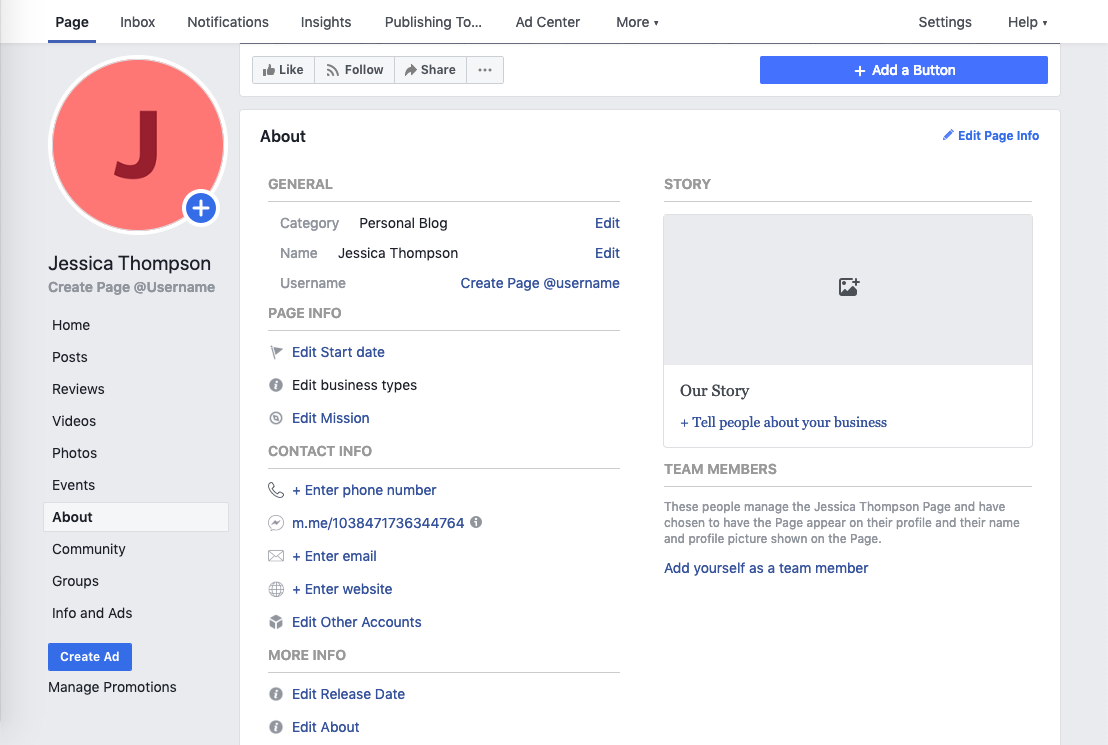Open the Help dropdown menu

coord(1027,22)
